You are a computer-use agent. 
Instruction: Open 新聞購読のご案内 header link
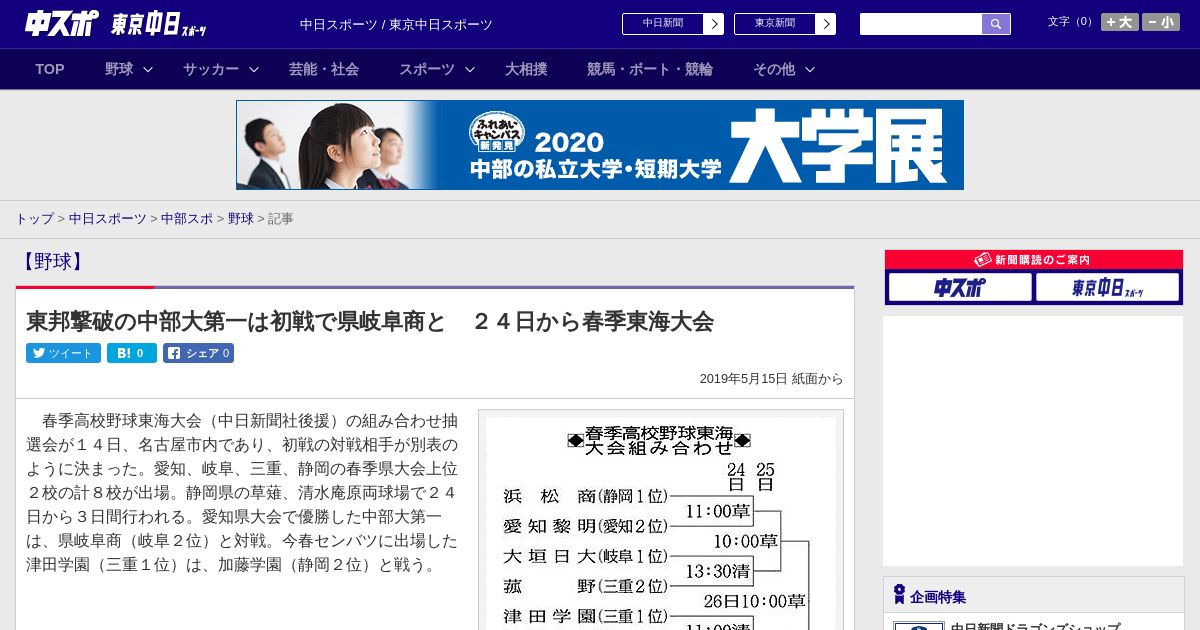tap(1034, 260)
